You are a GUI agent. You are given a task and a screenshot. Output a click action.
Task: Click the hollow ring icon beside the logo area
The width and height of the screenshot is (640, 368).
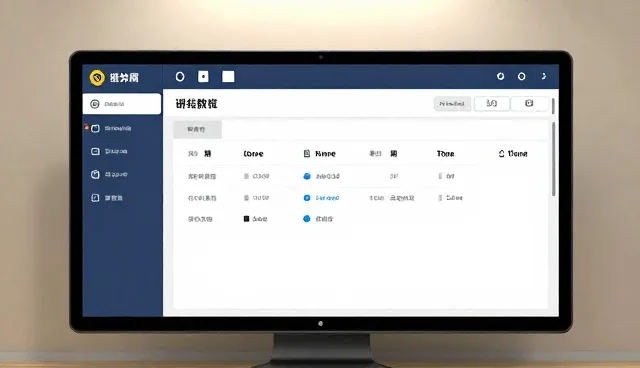click(x=180, y=77)
